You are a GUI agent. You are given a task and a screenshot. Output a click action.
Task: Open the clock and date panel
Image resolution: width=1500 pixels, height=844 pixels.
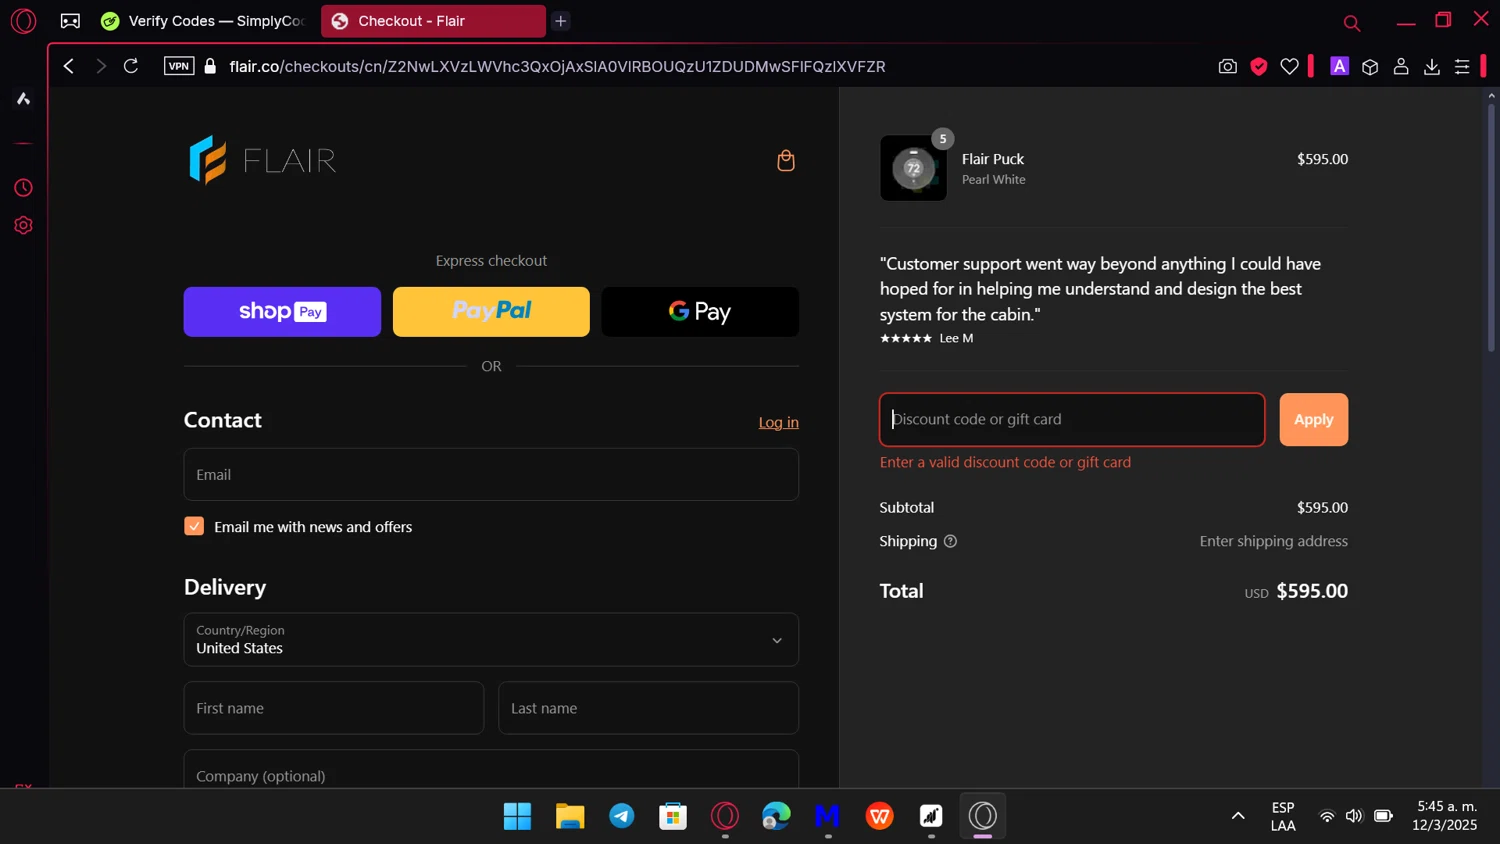pos(1444,816)
